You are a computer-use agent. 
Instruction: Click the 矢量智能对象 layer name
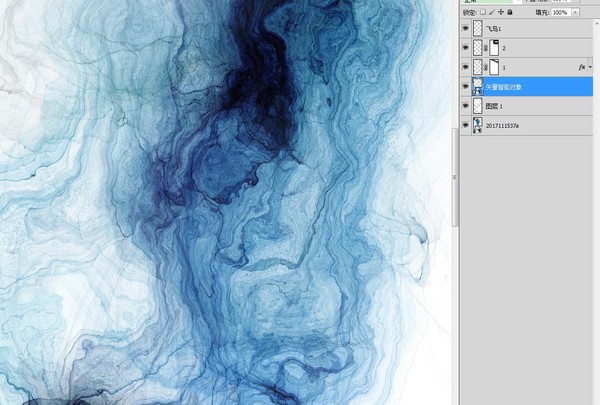[x=503, y=87]
